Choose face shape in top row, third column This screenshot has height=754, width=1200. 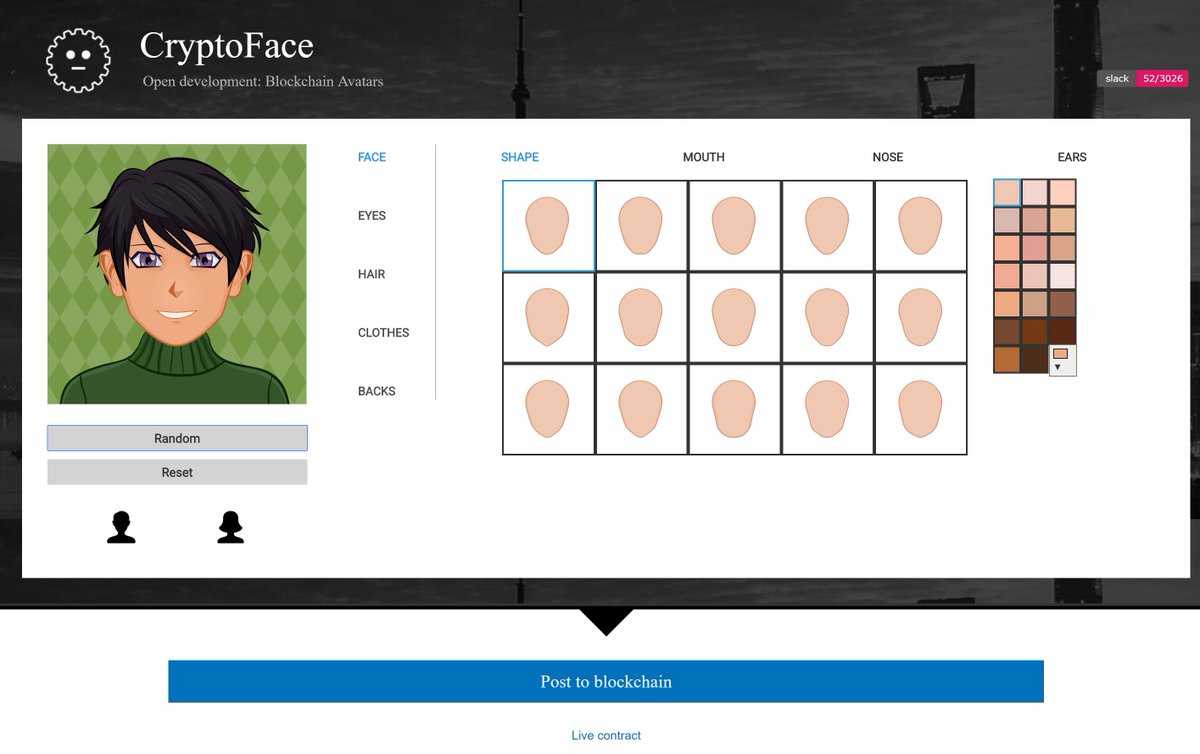point(734,226)
